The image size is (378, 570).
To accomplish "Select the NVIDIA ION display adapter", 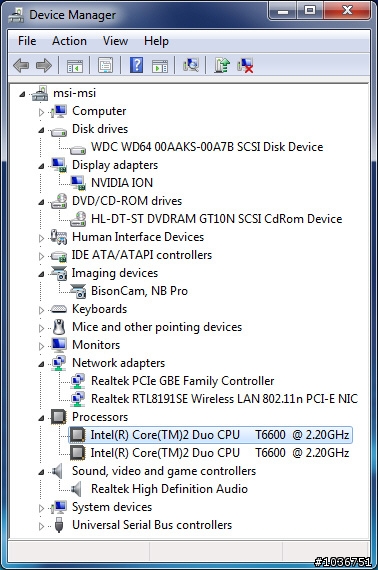I will 122,182.
